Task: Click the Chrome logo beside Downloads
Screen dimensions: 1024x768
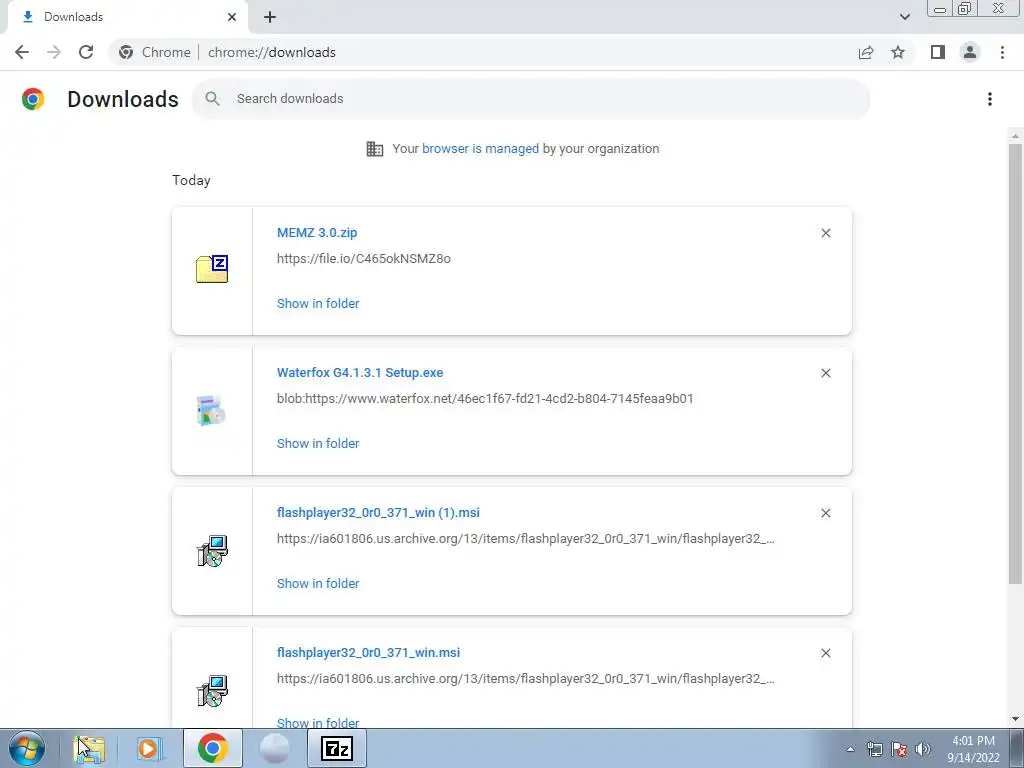Action: [33, 99]
